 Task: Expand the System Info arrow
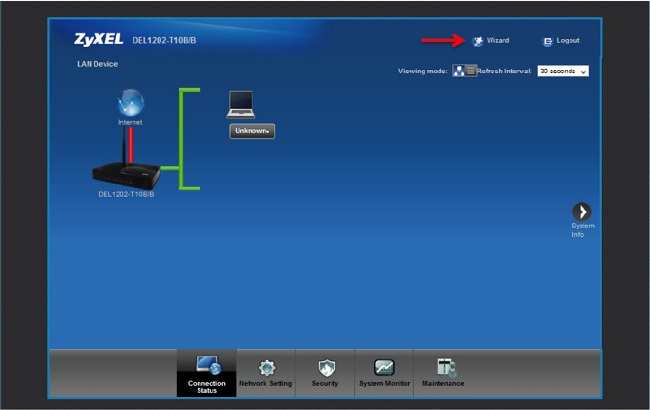pos(582,212)
